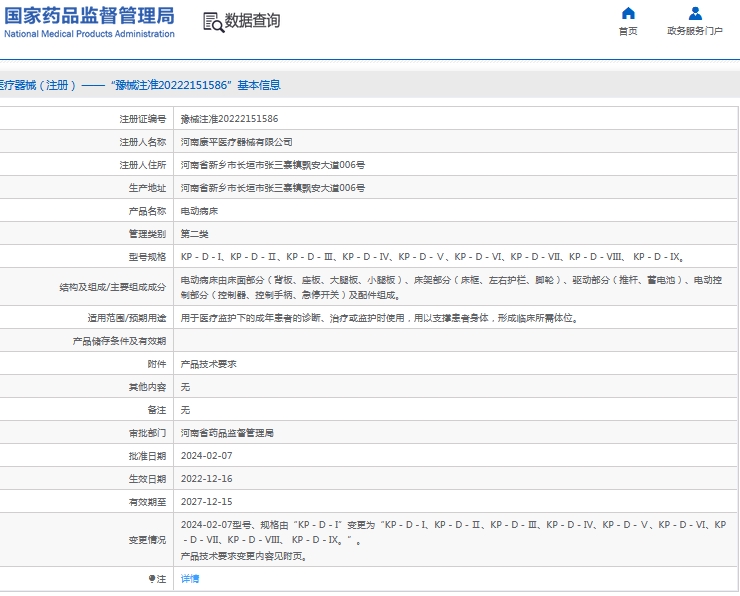This screenshot has width=740, height=596.
Task: Open the 政务服务门户 person icon
Action: pos(695,13)
